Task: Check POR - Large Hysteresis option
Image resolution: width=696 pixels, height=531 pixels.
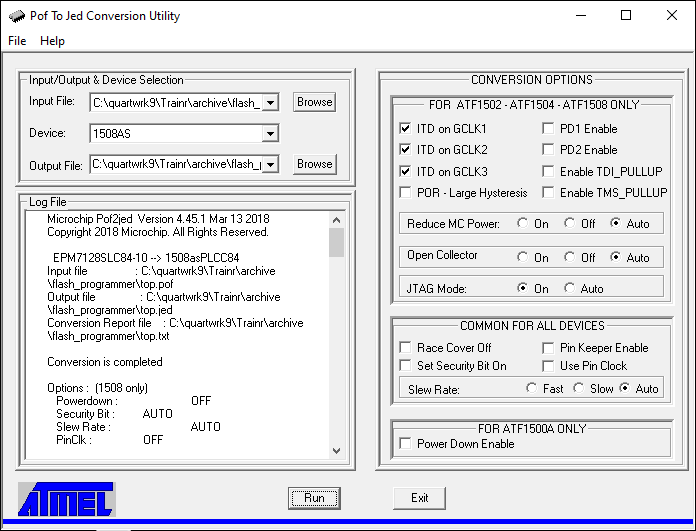Action: click(x=405, y=192)
